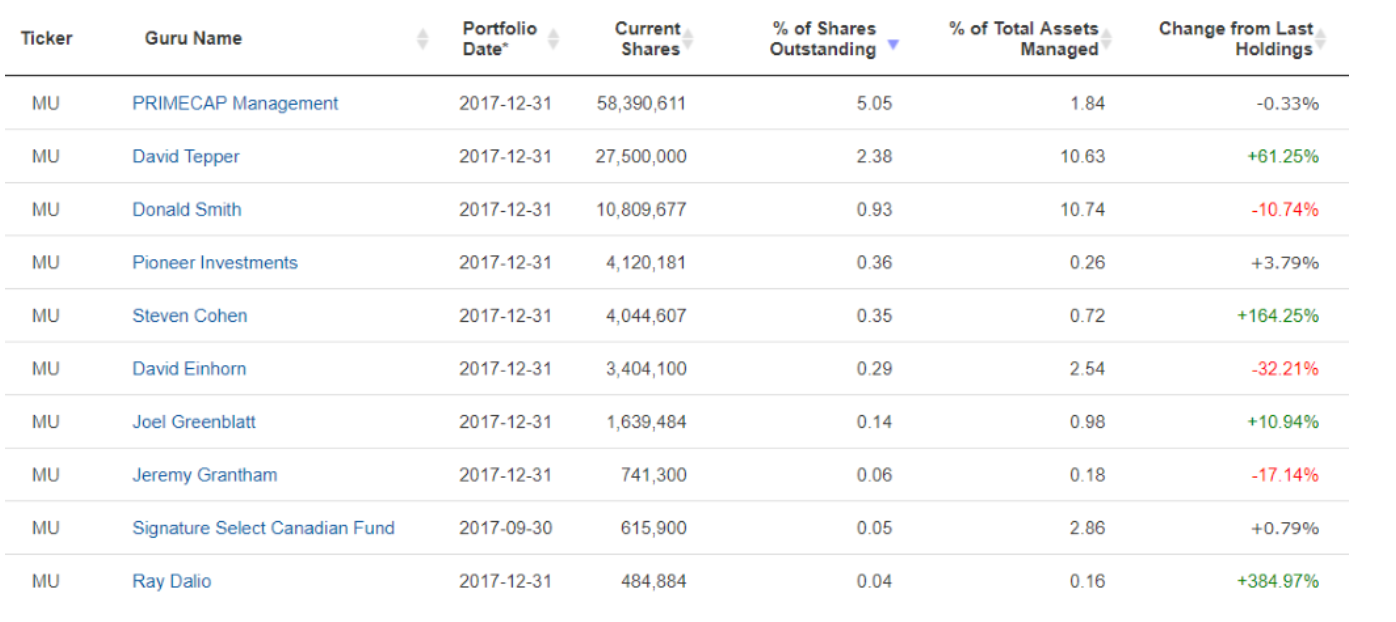The width and height of the screenshot is (1396, 622).
Task: Open David Einhorn's profile
Action: coord(189,368)
